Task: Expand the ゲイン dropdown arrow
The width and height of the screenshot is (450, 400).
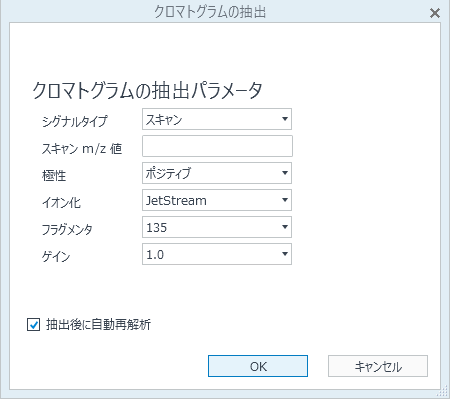Action: coord(285,254)
